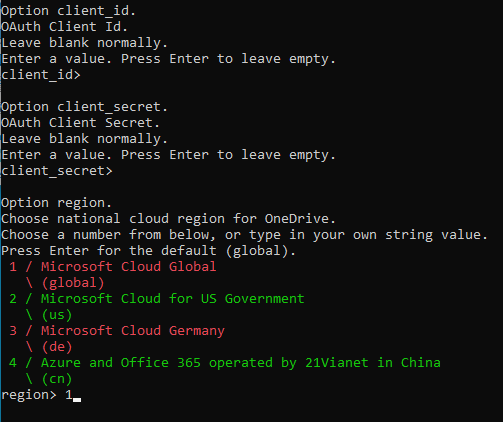Screen dimensions: 503x422
Task: Click the region> prompt input
Action: click(x=41, y=395)
